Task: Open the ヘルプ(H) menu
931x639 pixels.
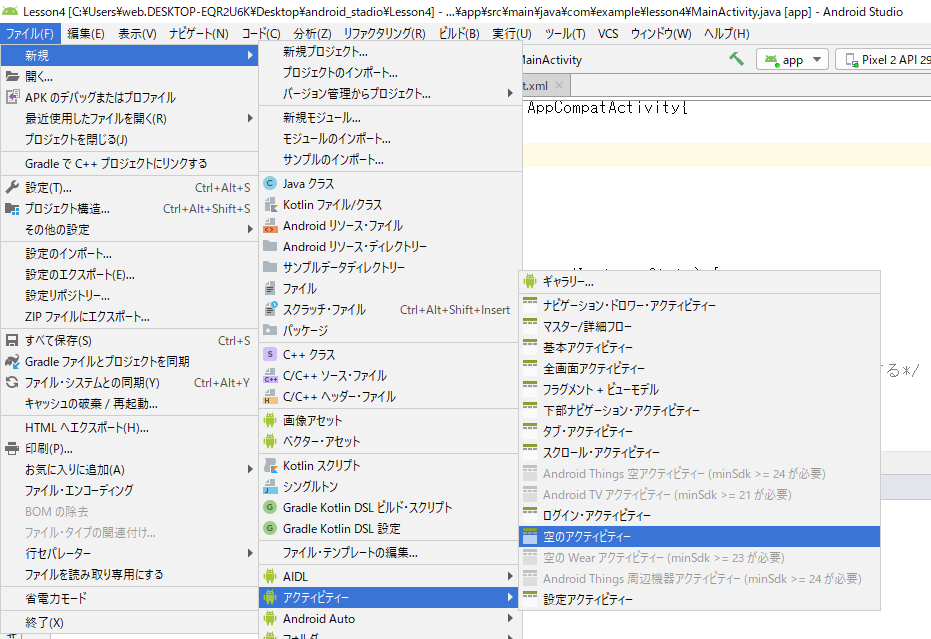Action: [x=726, y=34]
